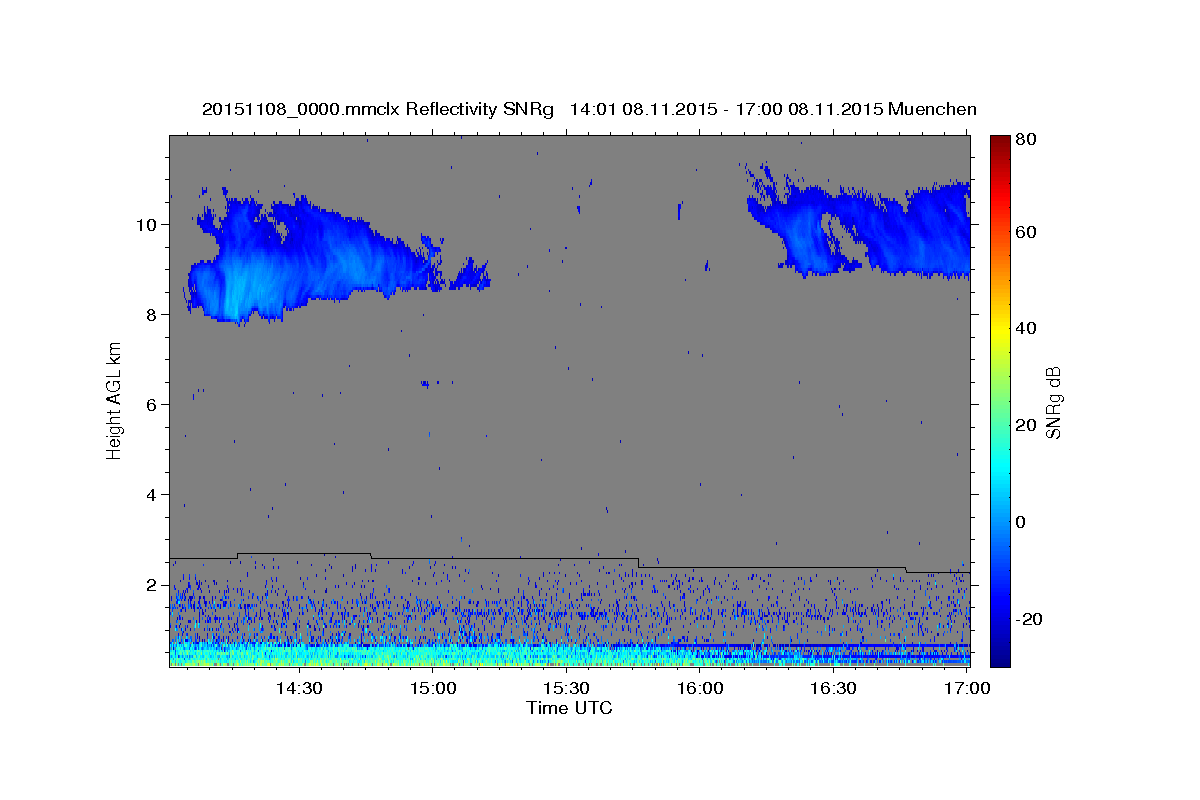Click the dark blue bottom of the colorbar
The height and width of the screenshot is (800, 1200).
pyautogui.click(x=1000, y=655)
